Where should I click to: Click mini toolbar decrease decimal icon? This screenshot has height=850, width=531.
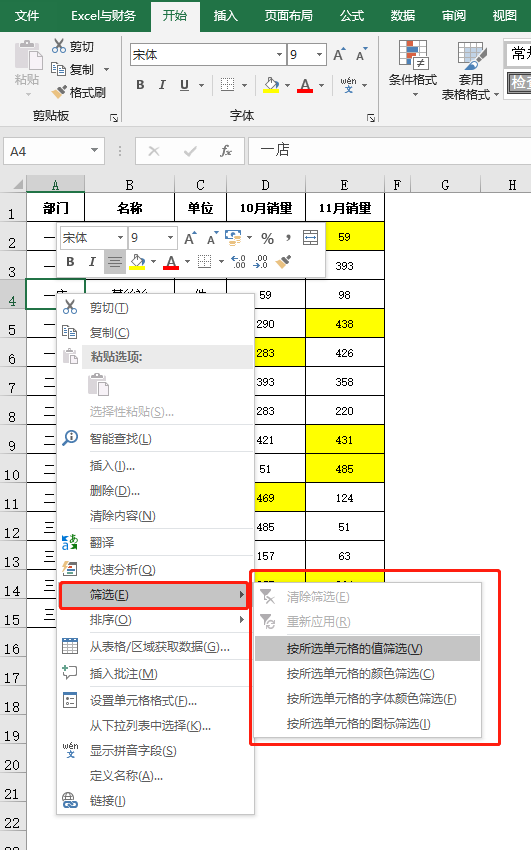point(261,262)
